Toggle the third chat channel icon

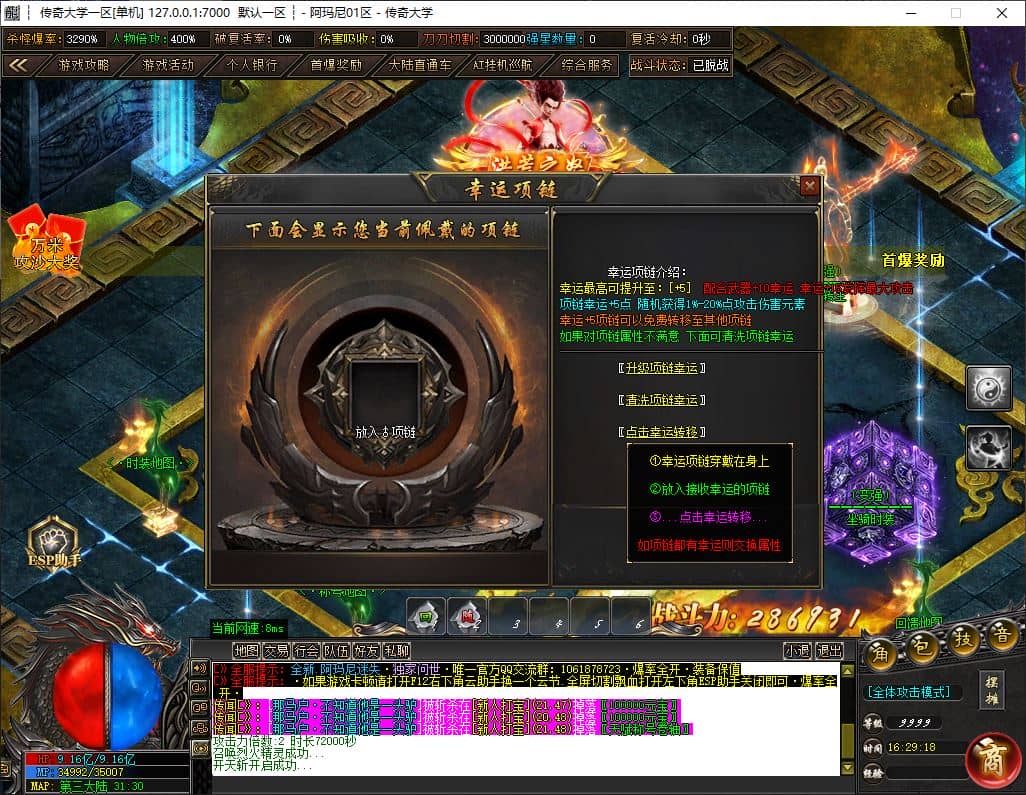199,707
